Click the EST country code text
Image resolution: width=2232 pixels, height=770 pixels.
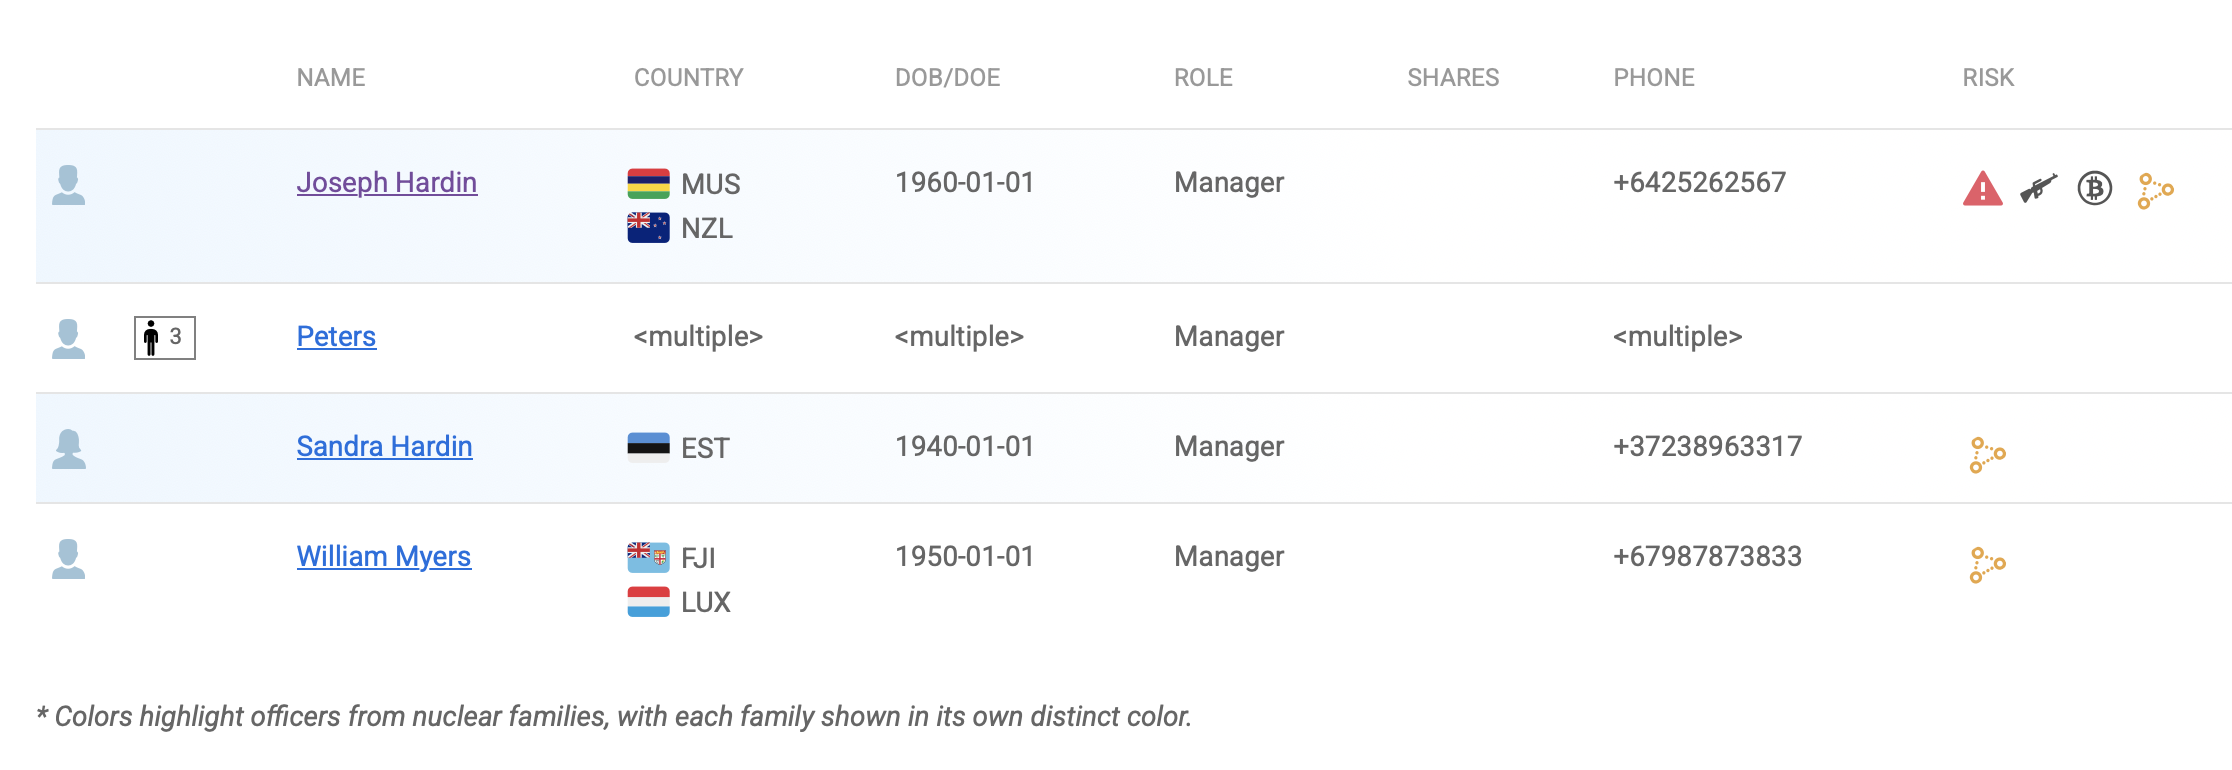point(705,448)
